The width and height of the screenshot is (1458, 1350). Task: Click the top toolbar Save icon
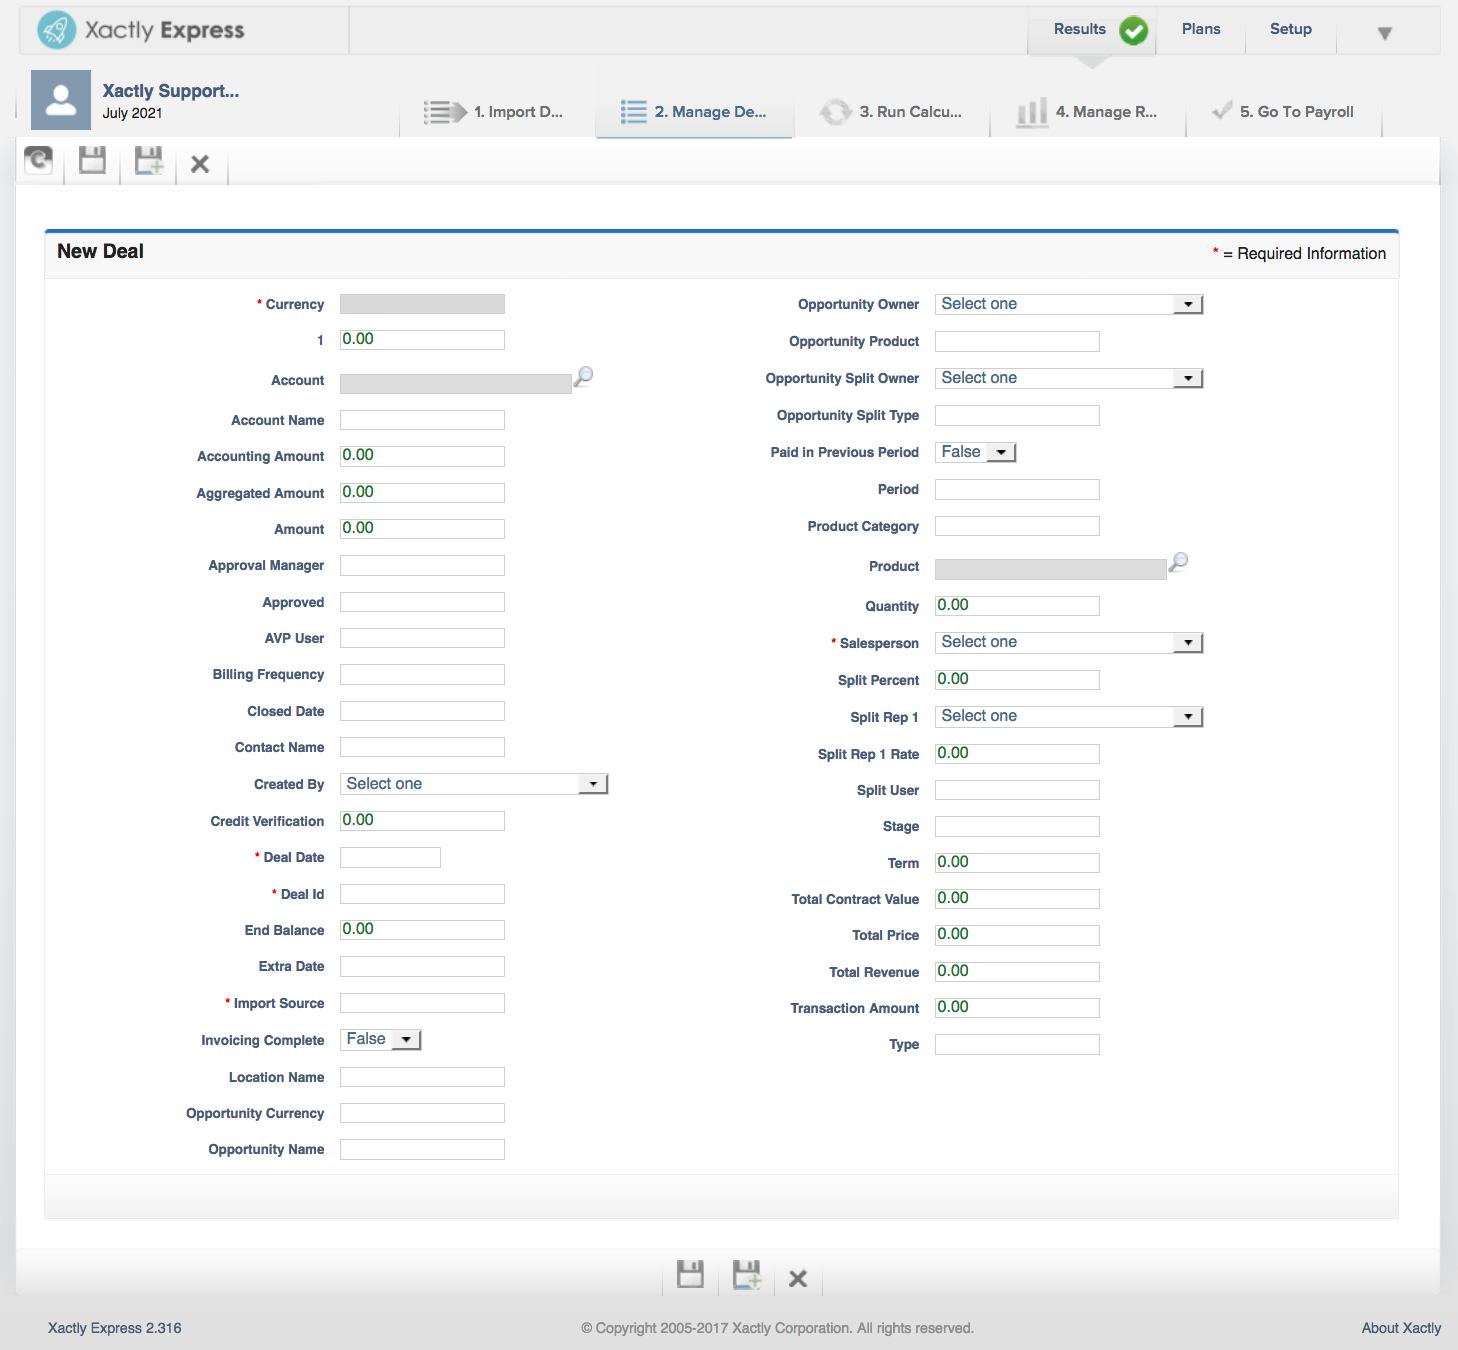point(92,160)
